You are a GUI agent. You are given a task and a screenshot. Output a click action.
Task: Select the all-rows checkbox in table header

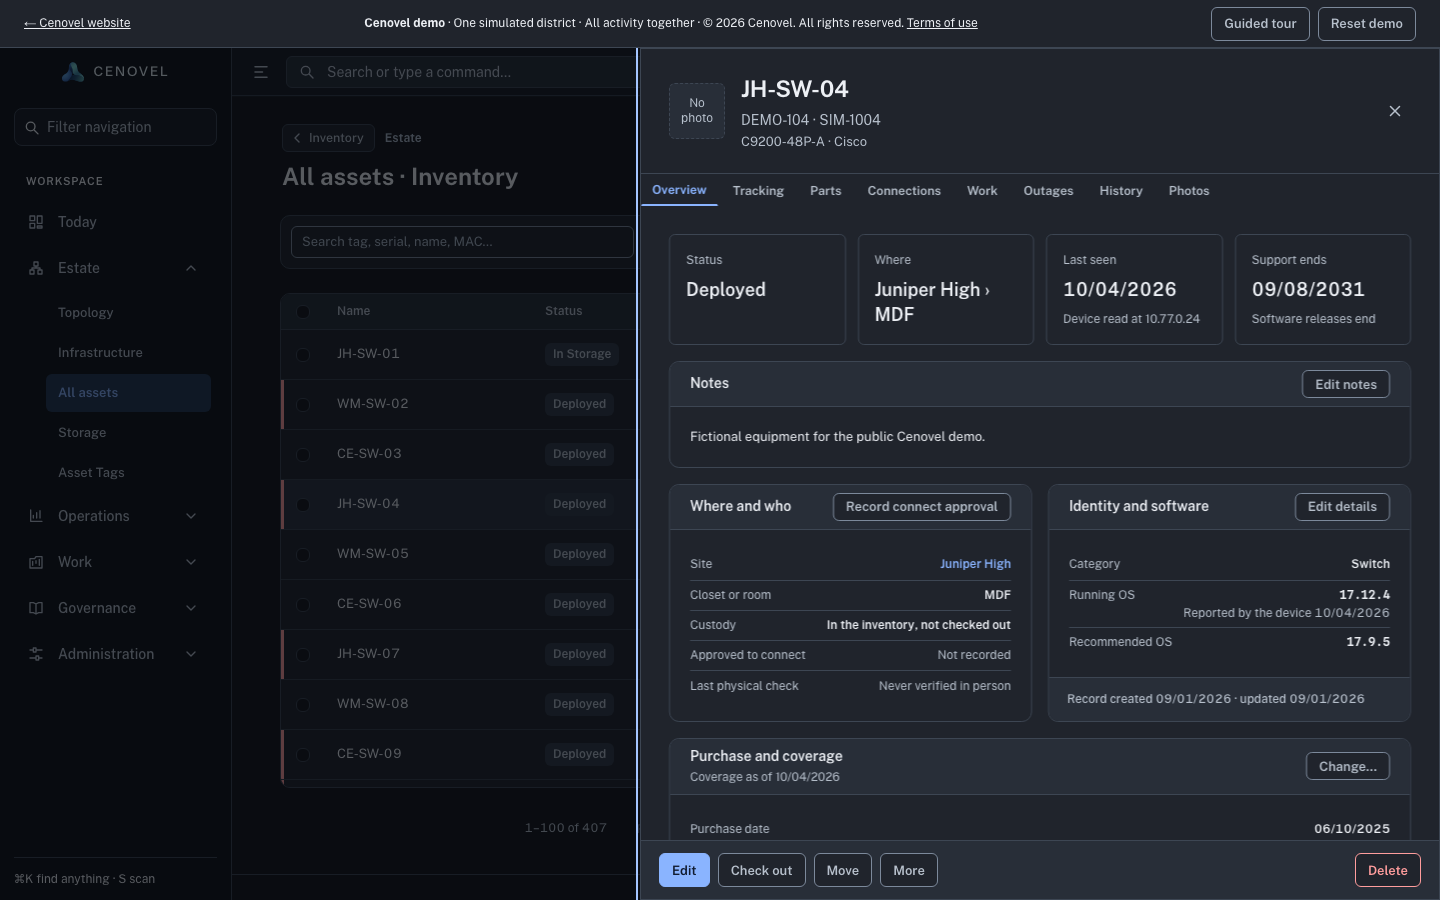pyautogui.click(x=303, y=312)
